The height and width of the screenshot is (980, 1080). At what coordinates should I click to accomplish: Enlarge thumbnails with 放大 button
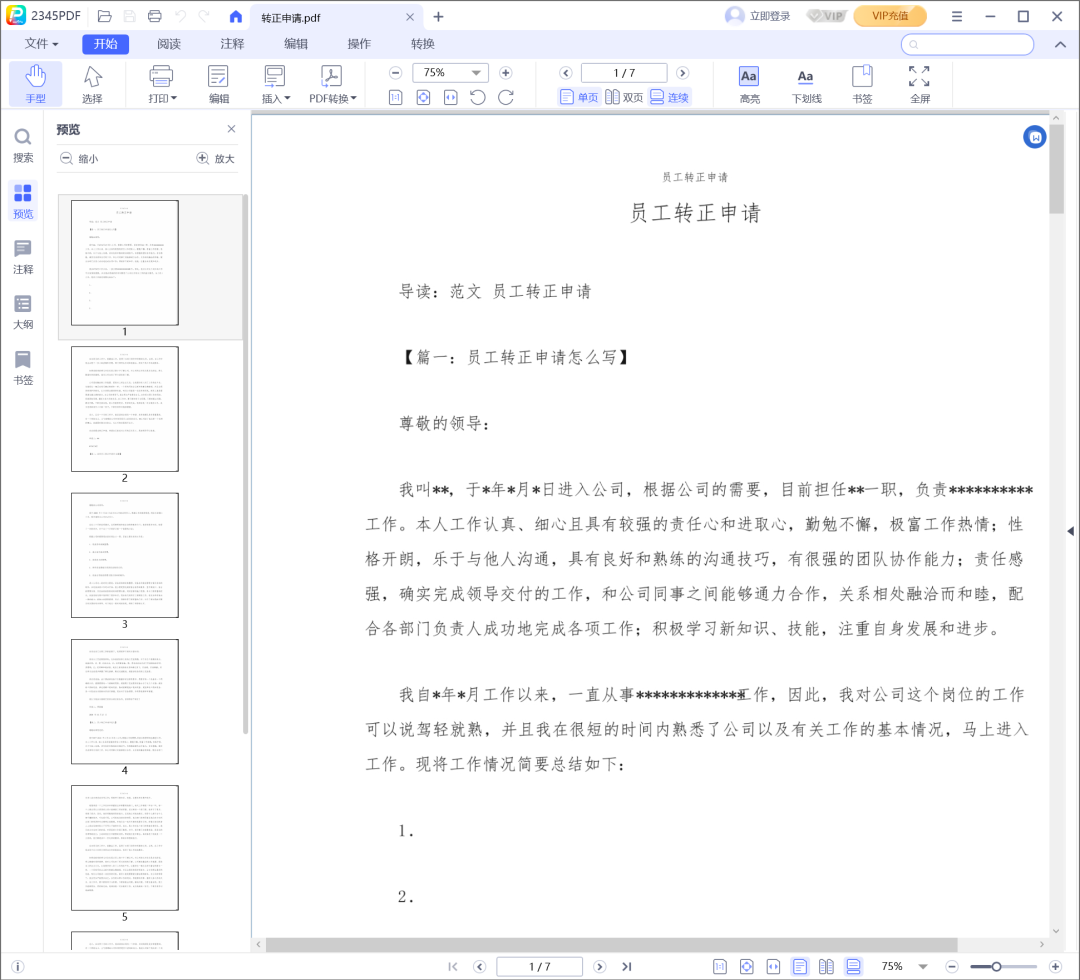[216, 158]
